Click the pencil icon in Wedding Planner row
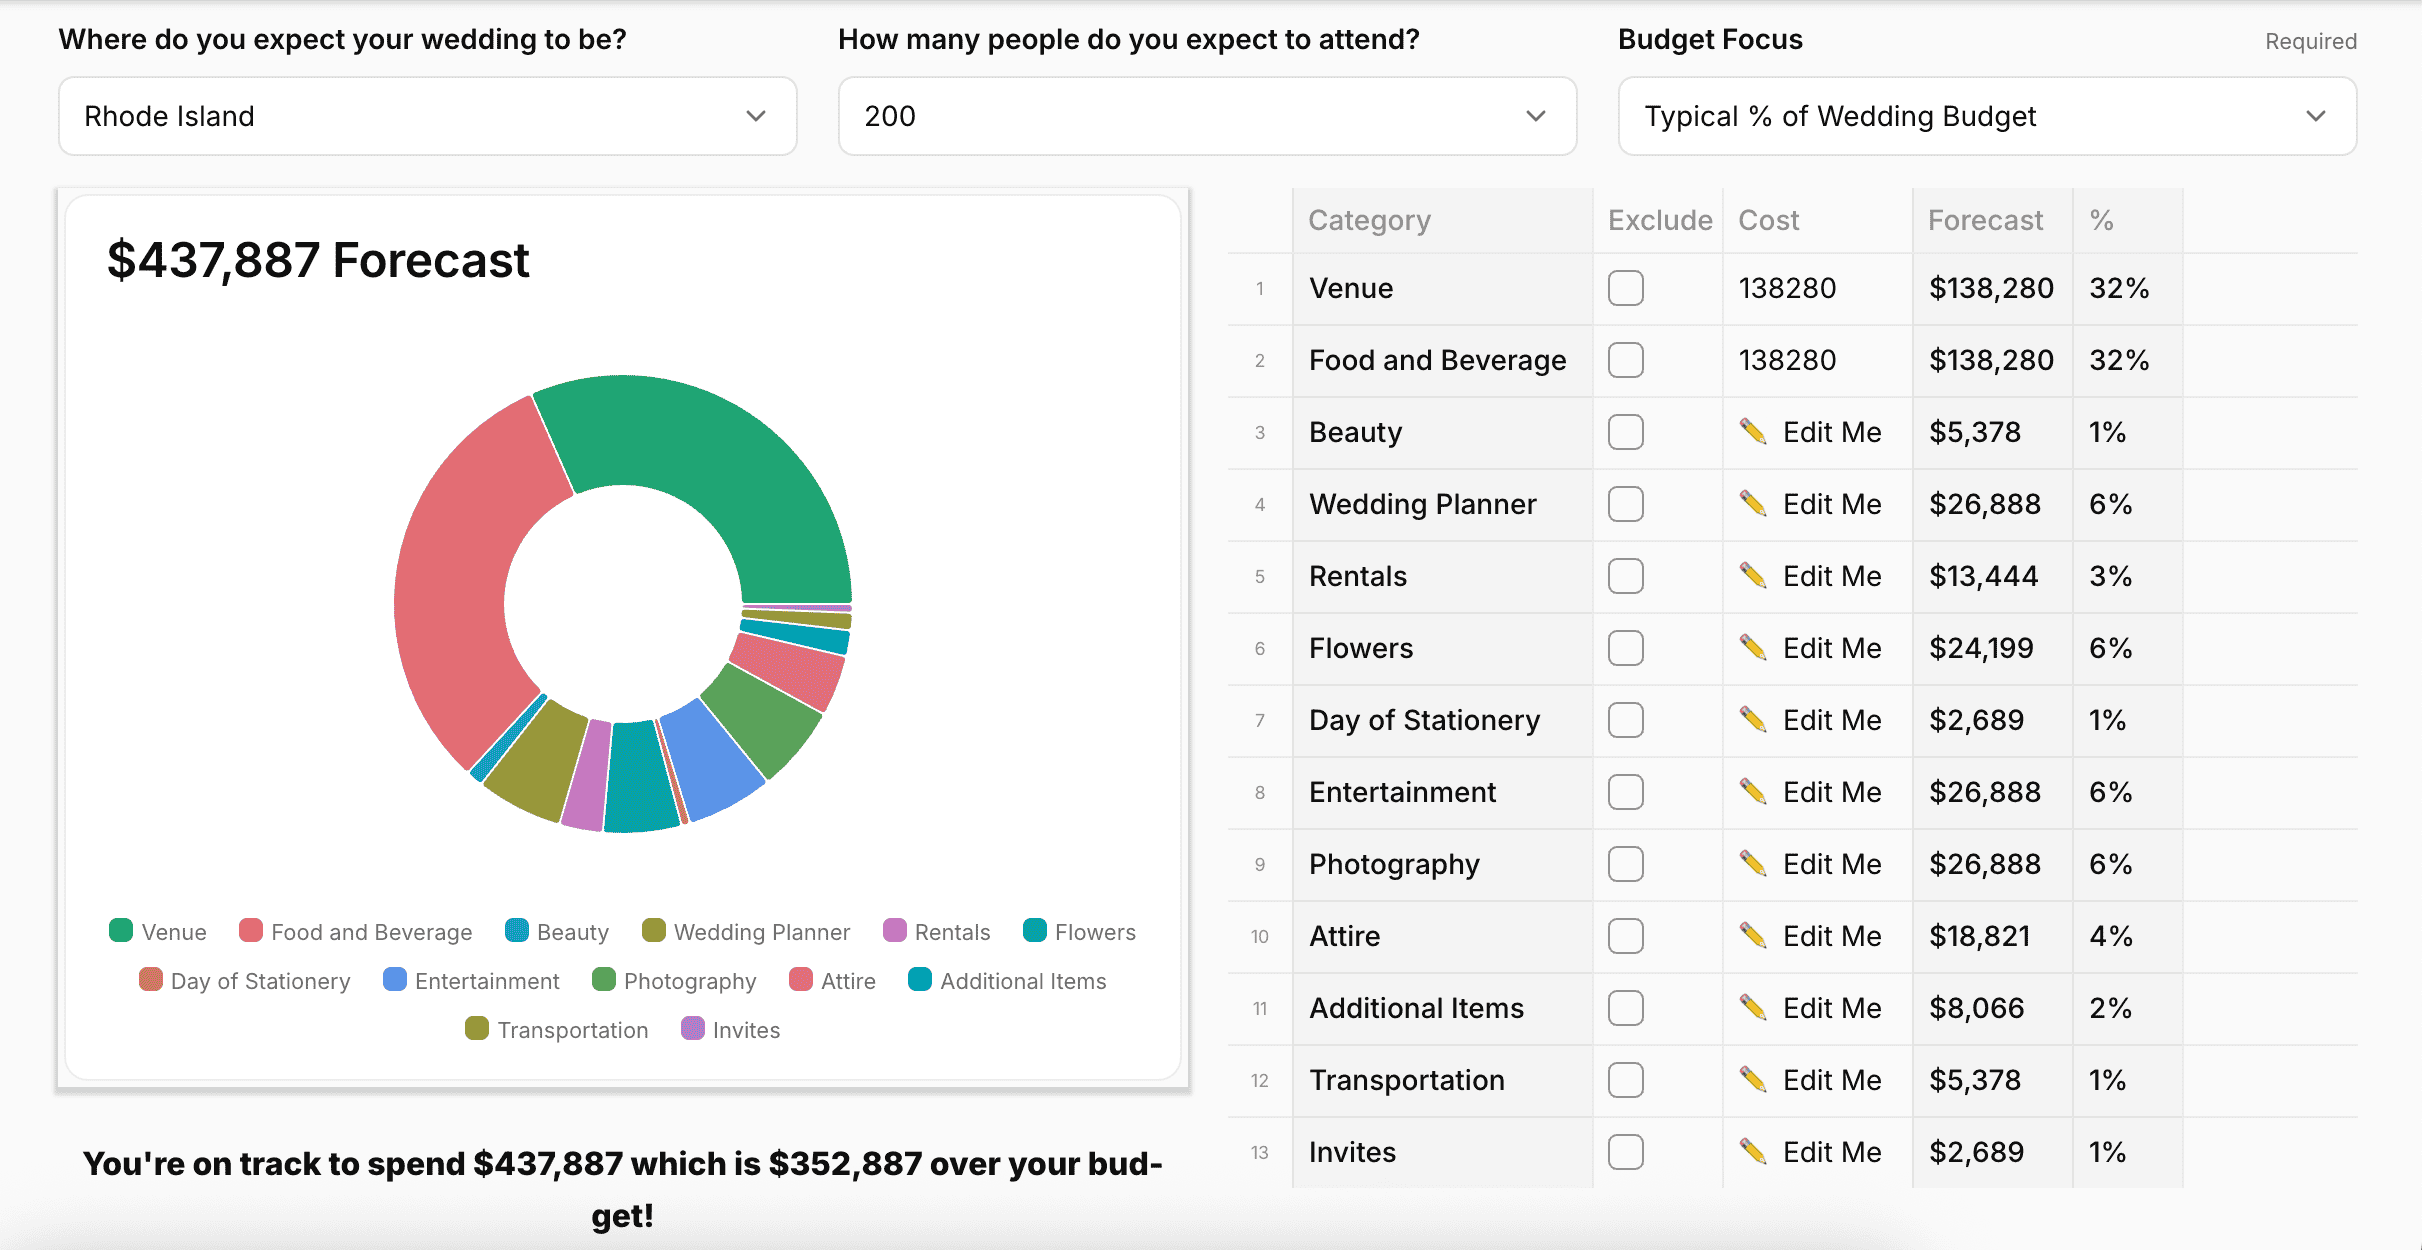This screenshot has height=1250, width=2422. pyautogui.click(x=1752, y=503)
